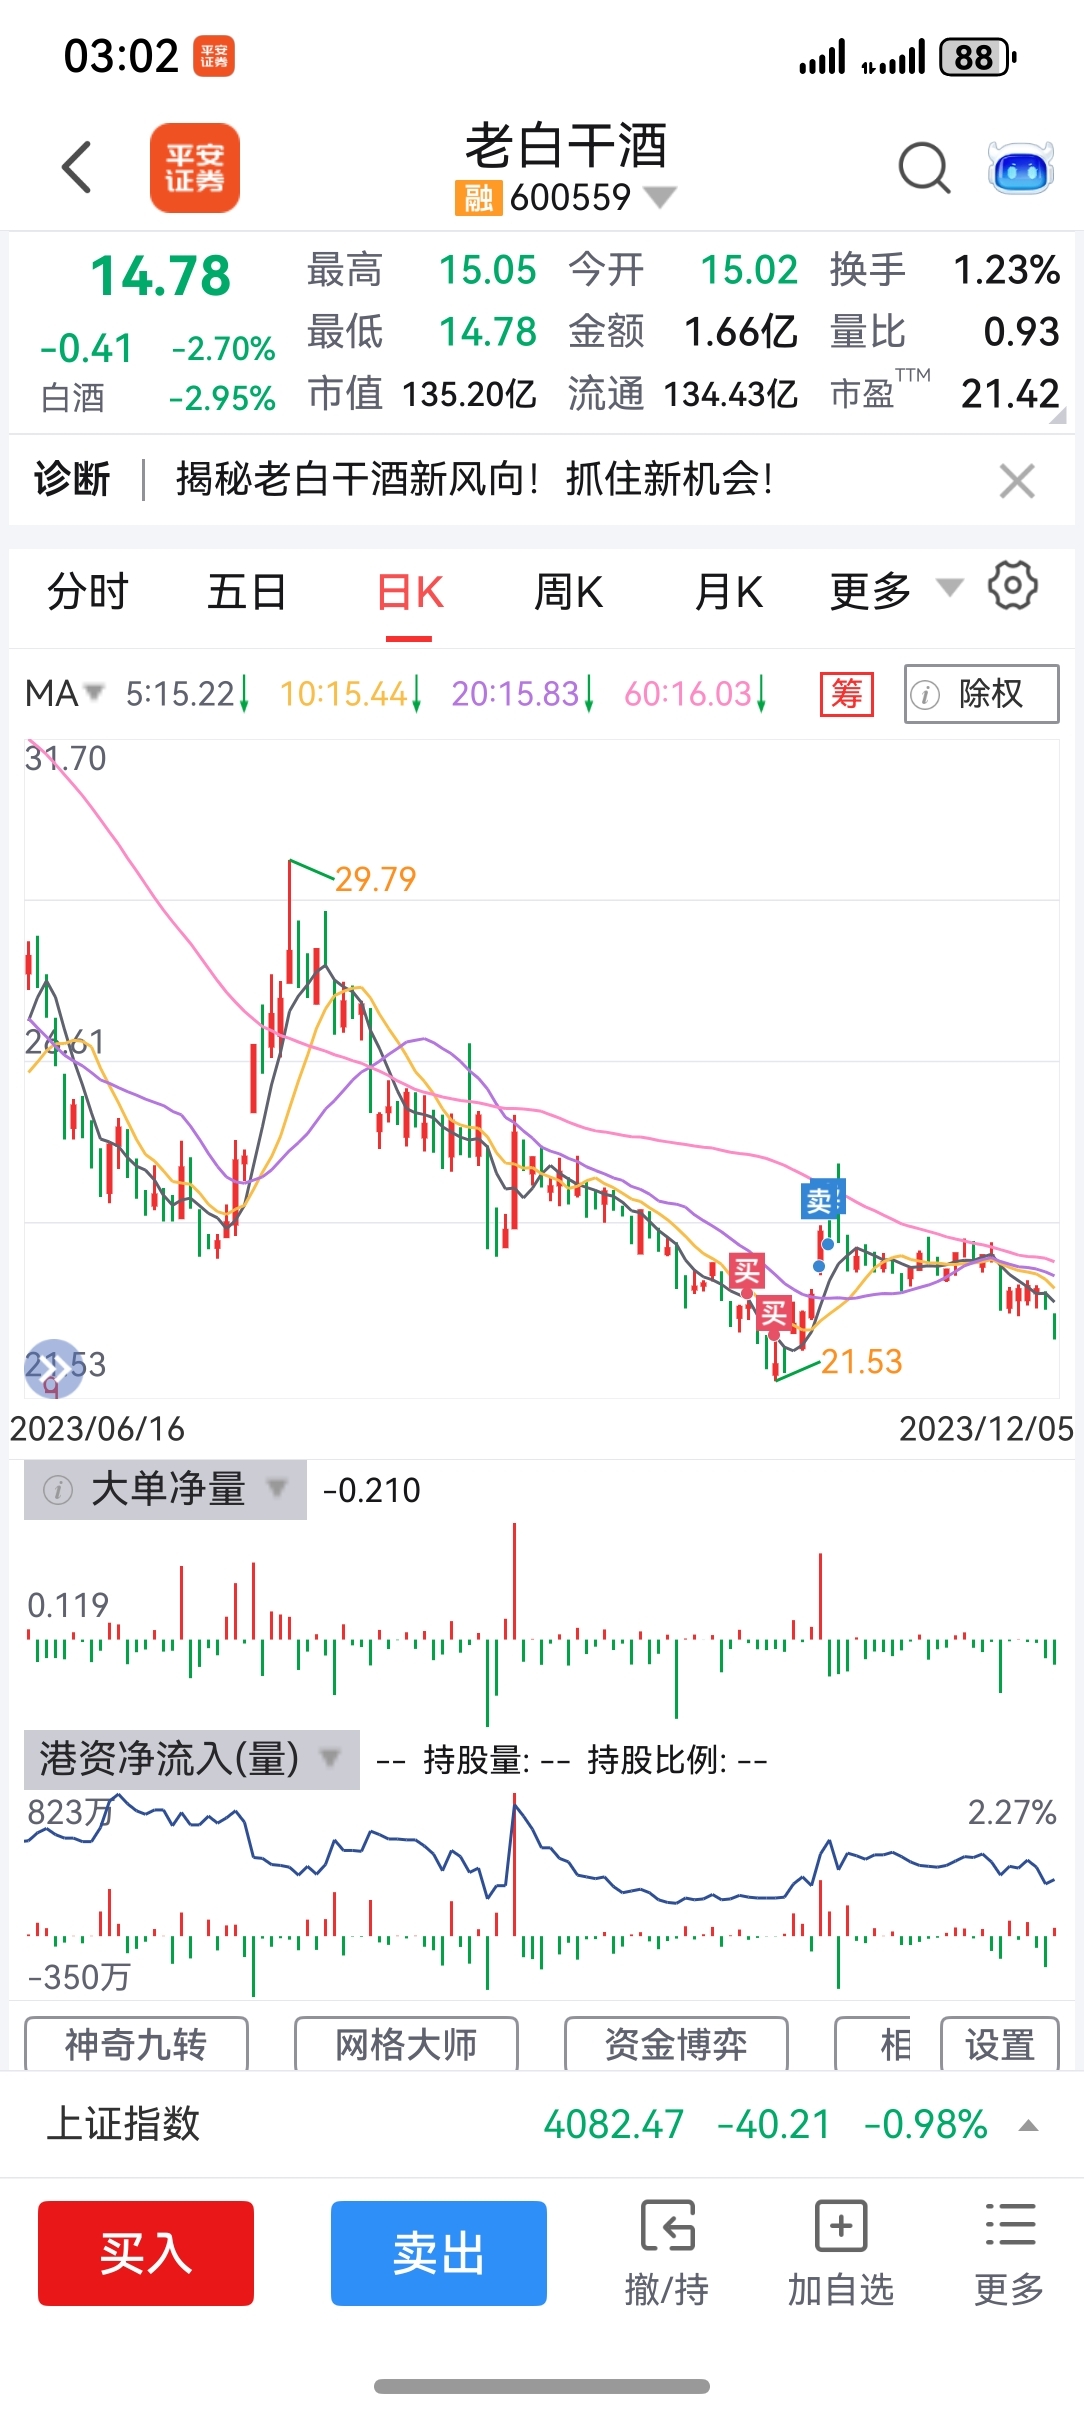The width and height of the screenshot is (1084, 2412).
Task: Tap the 除权 info circle icon
Action: coord(926,694)
